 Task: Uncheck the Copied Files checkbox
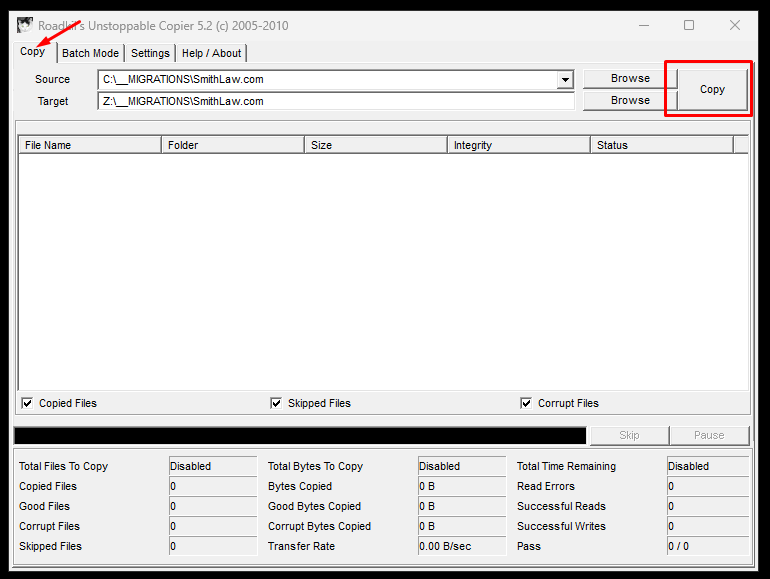pos(27,403)
